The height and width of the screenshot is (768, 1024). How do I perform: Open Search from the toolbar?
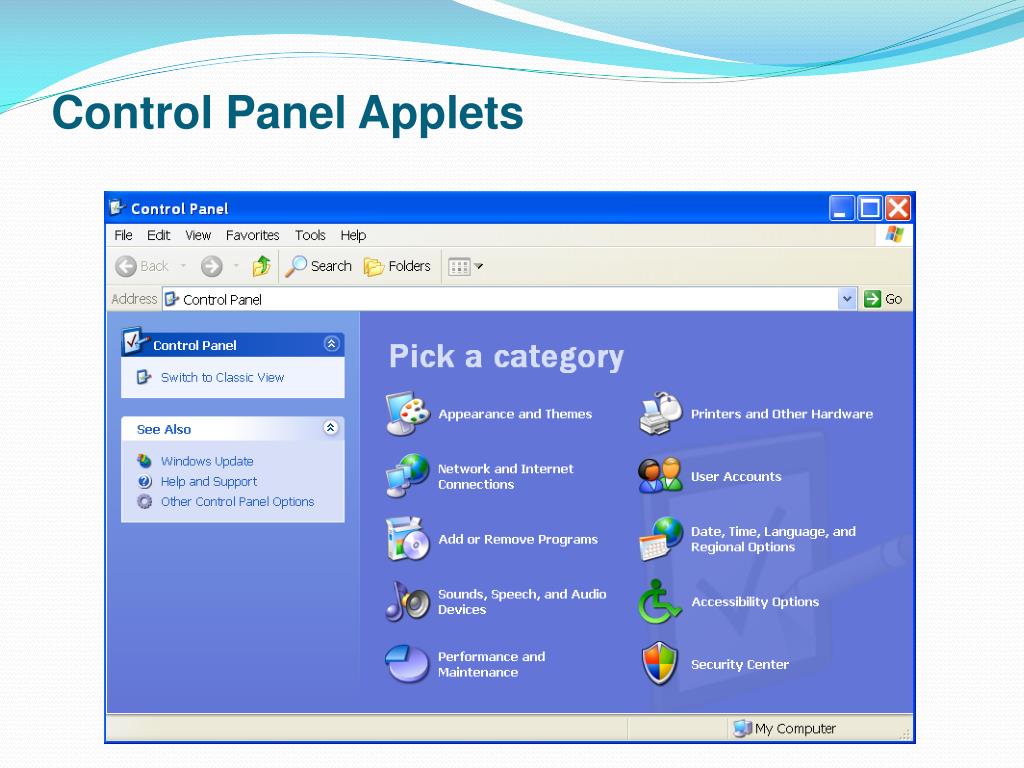click(x=319, y=266)
